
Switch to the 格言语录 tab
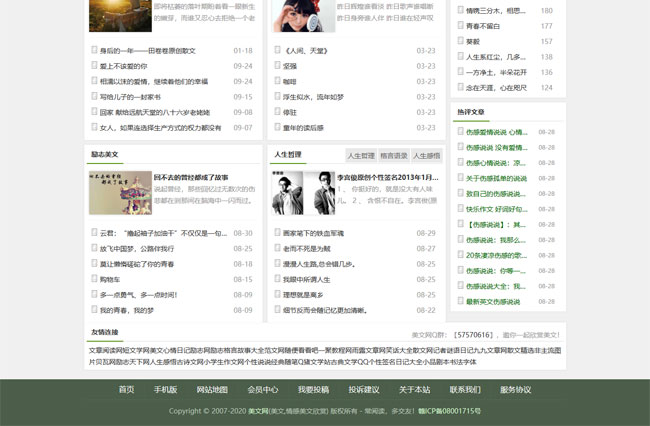[394, 156]
